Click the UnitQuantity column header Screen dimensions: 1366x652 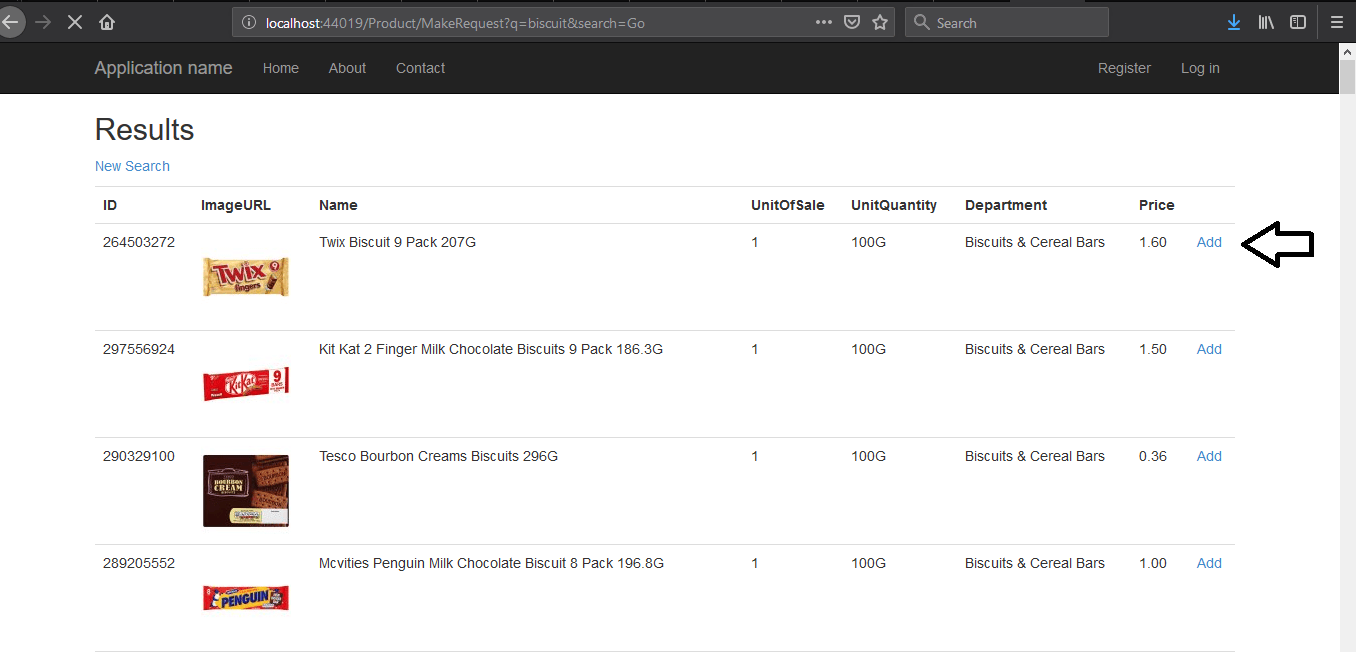tap(894, 205)
